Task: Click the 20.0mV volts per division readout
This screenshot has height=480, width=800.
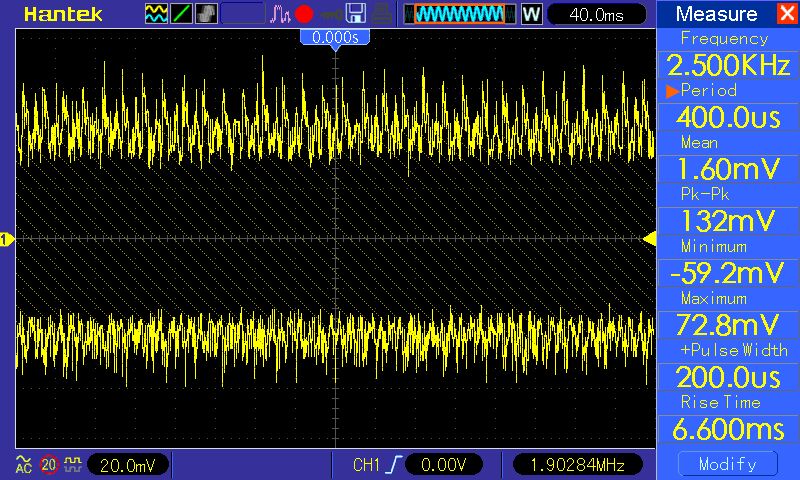Action: click(128, 465)
